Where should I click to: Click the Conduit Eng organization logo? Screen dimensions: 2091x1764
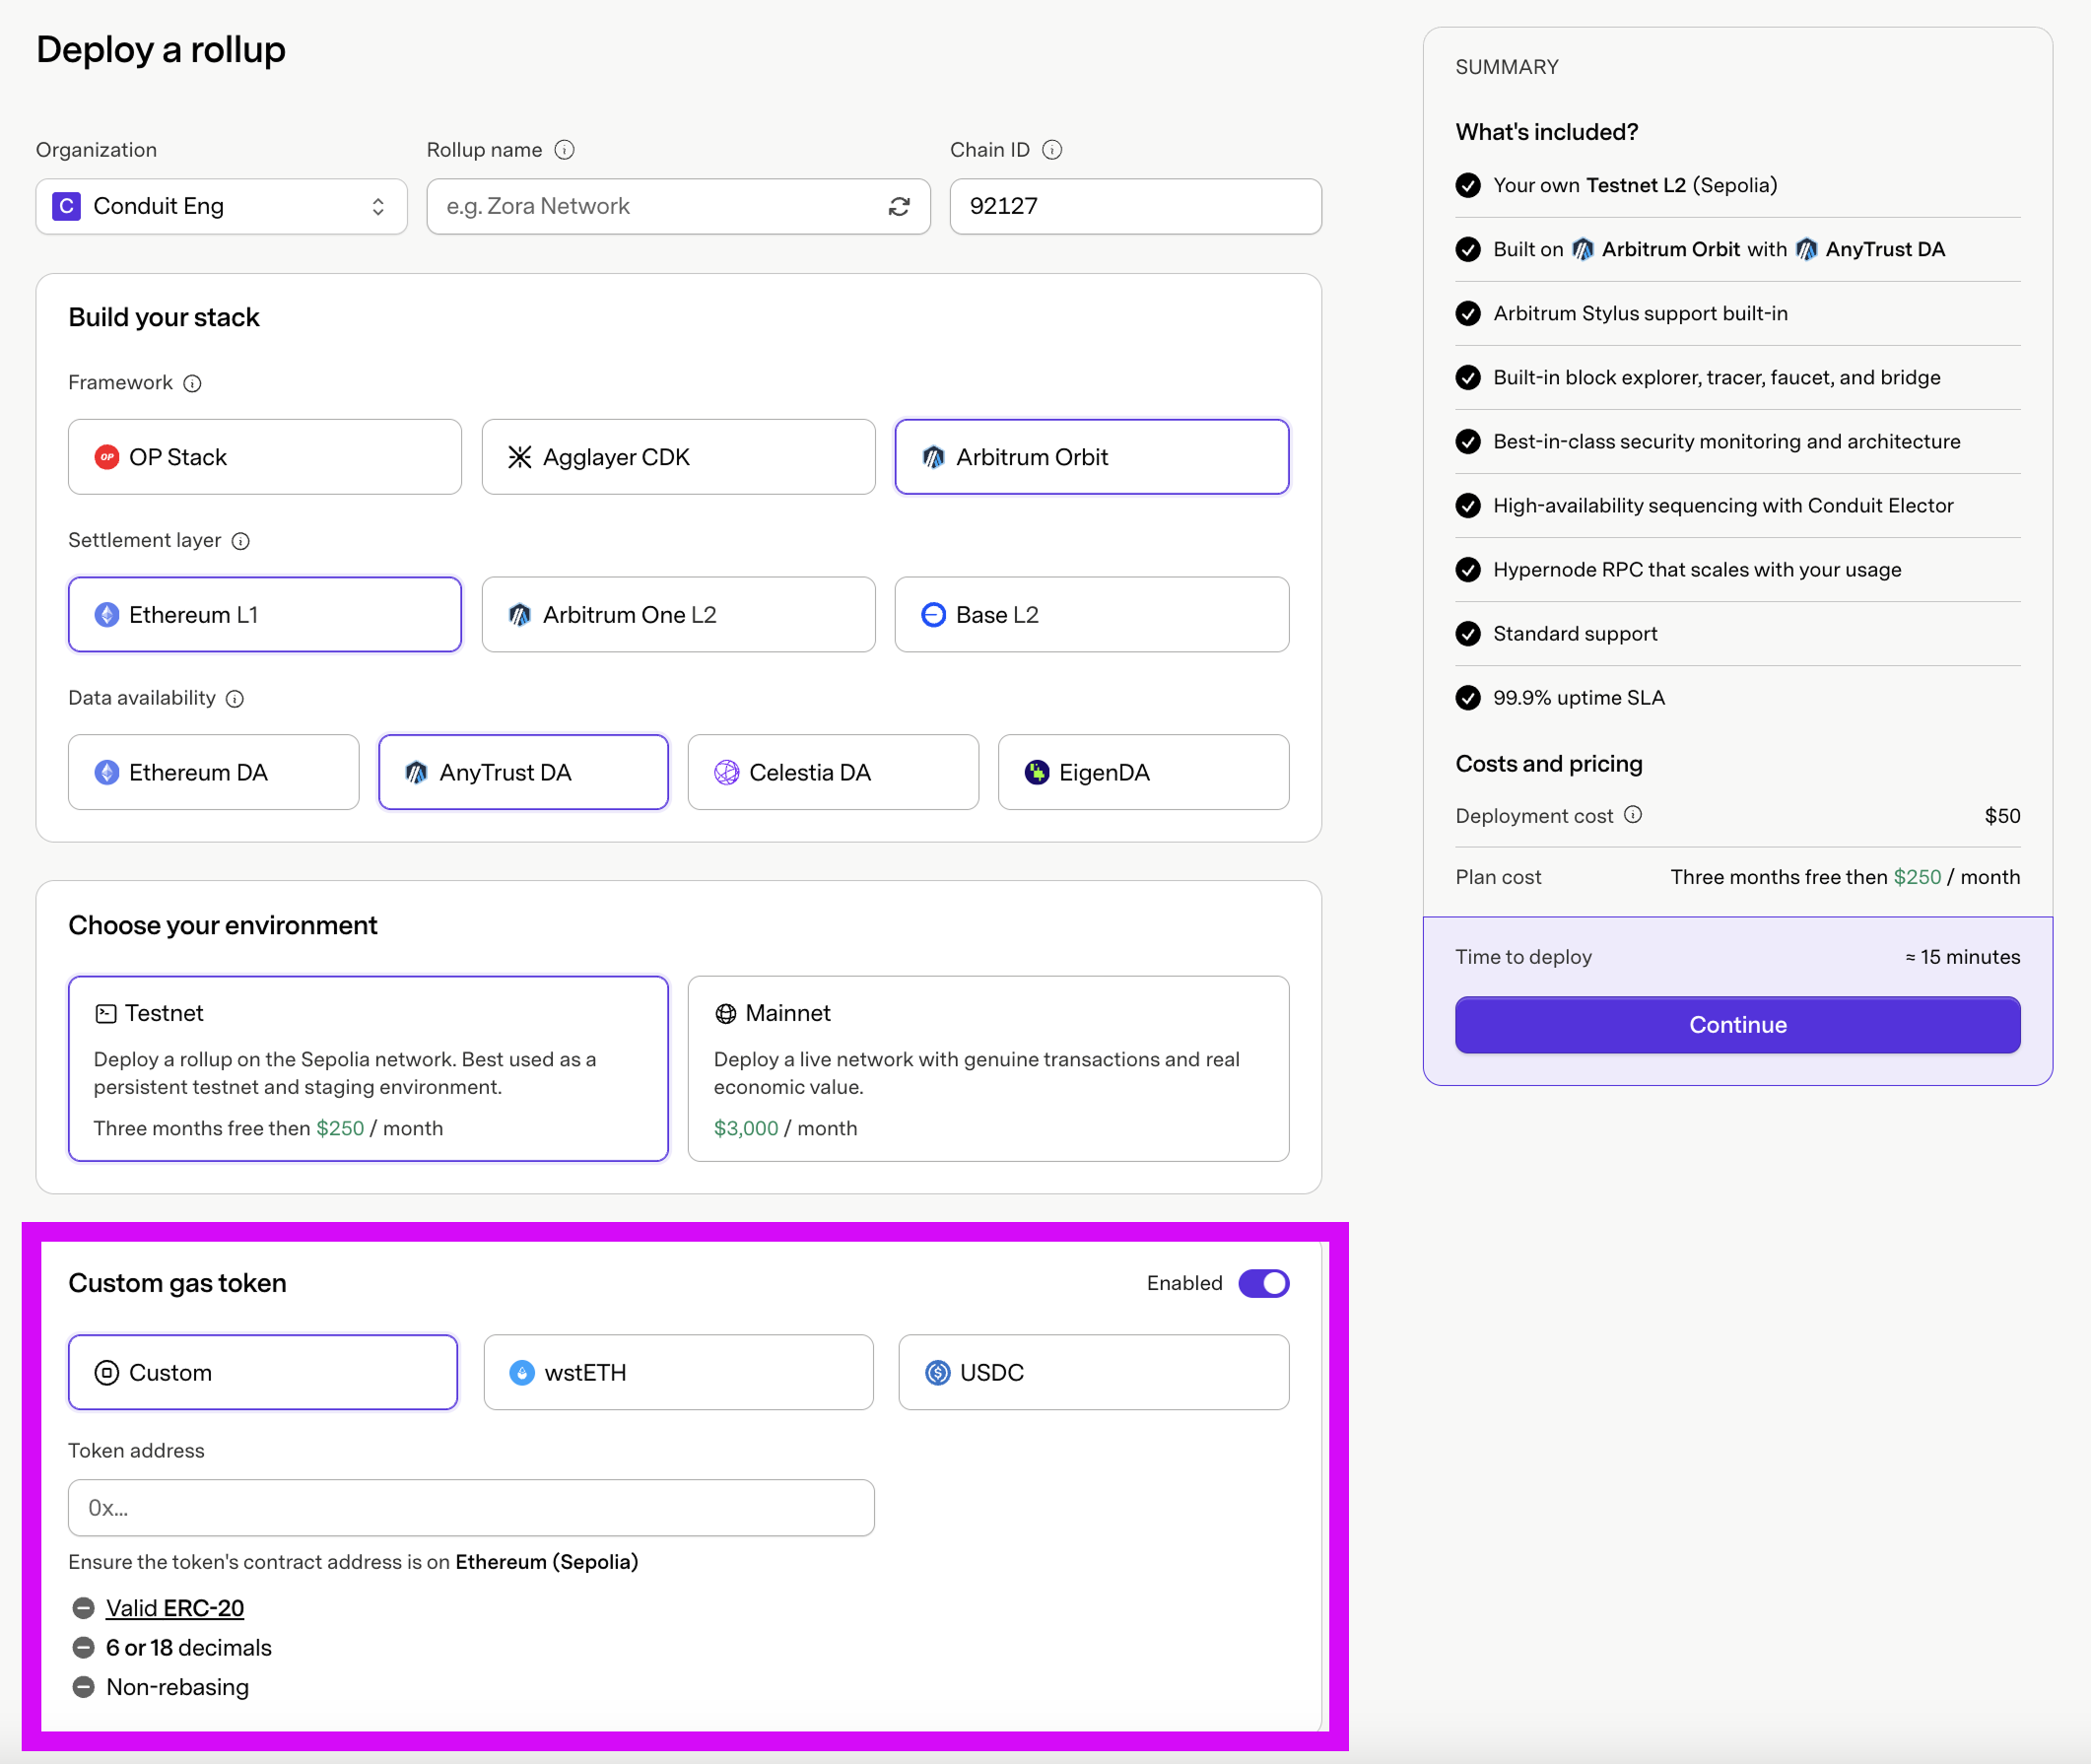(x=66, y=206)
